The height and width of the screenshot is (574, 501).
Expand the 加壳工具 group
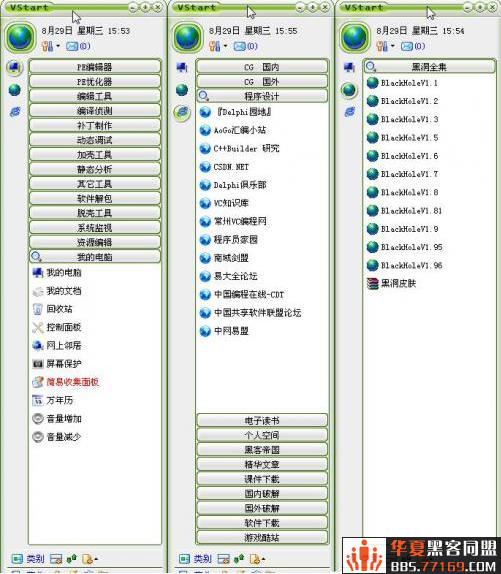point(95,155)
